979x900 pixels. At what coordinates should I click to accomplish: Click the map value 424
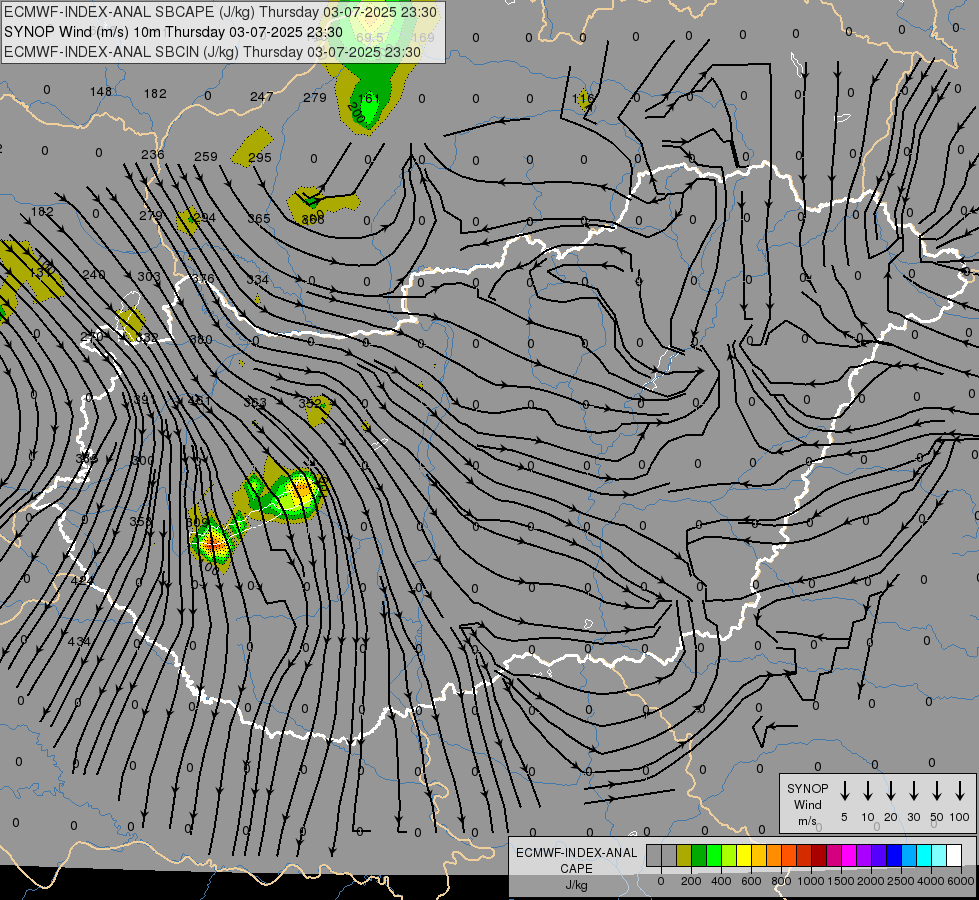point(82,581)
